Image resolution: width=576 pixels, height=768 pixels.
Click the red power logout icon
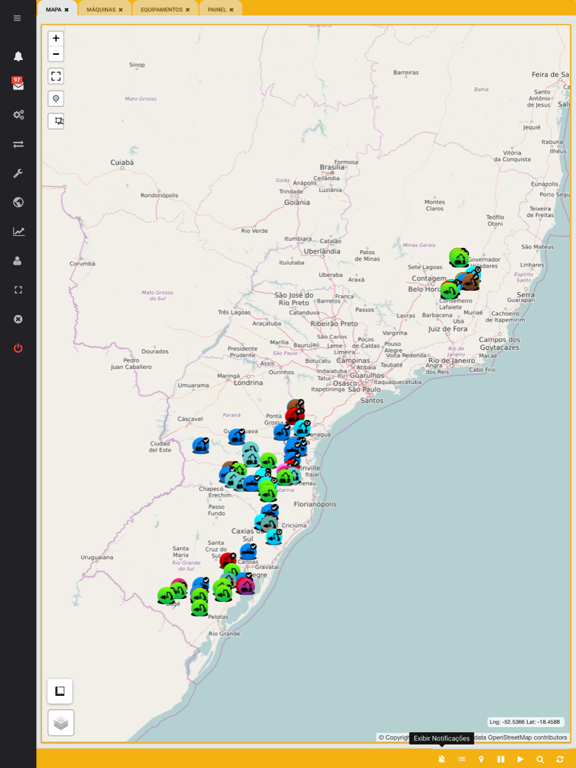click(x=18, y=348)
